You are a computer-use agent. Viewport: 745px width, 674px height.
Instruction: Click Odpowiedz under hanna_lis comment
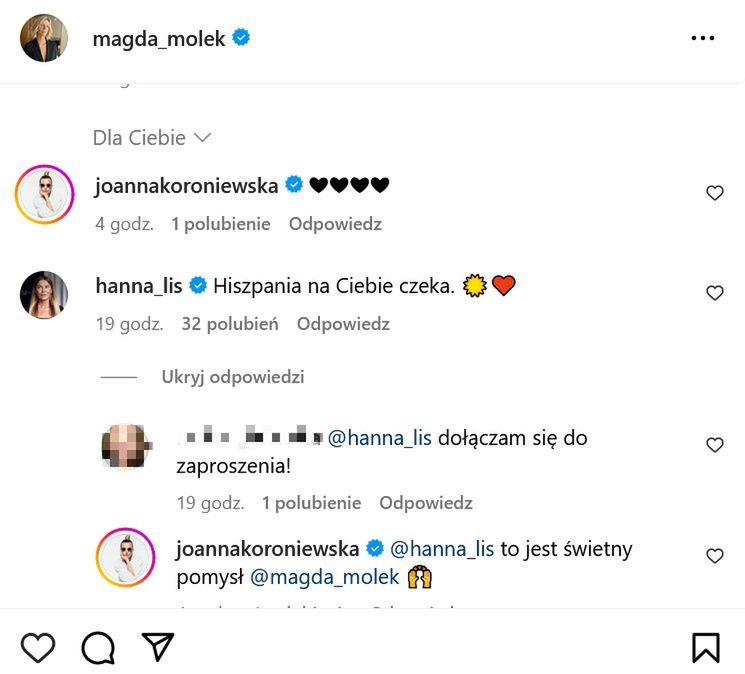343,324
